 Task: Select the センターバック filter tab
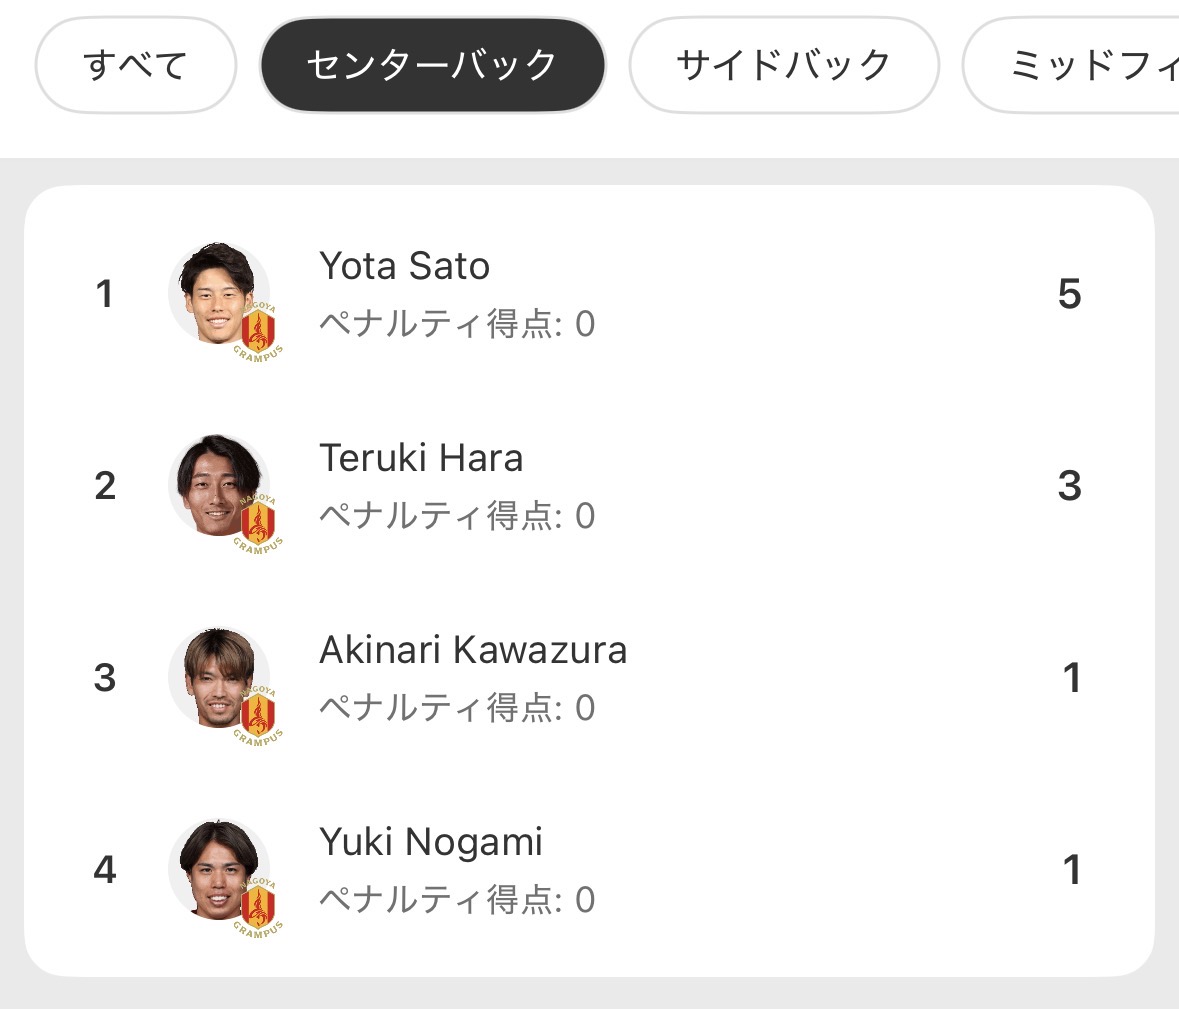tap(432, 65)
